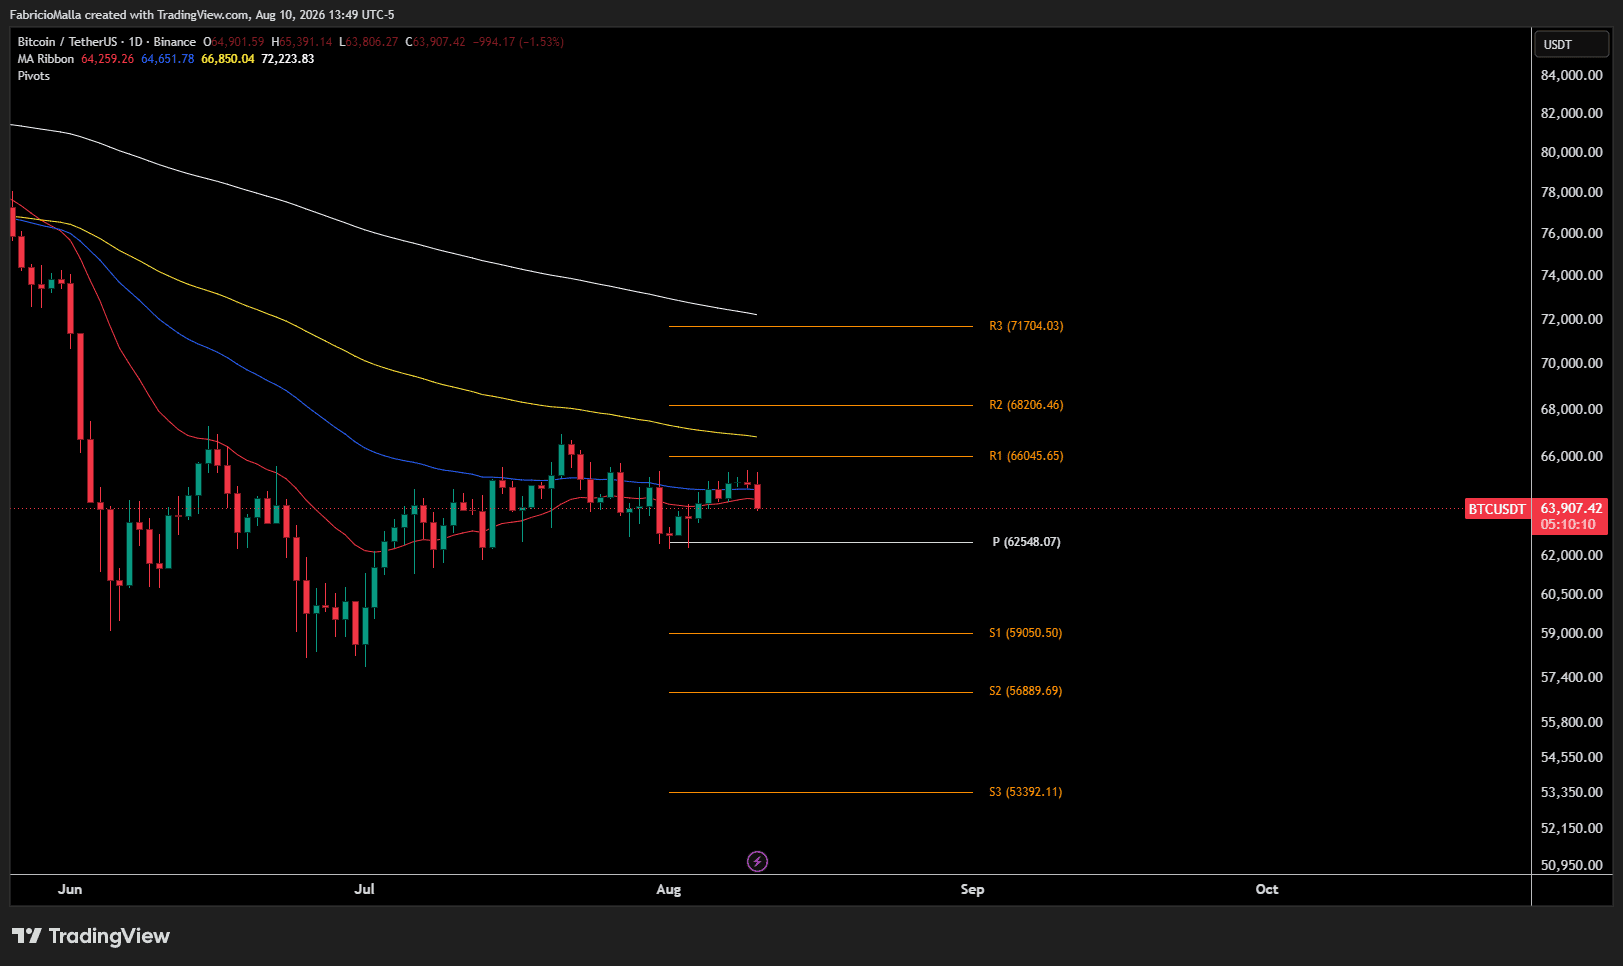Click the 55,800.00 price axis label

(x=1571, y=722)
